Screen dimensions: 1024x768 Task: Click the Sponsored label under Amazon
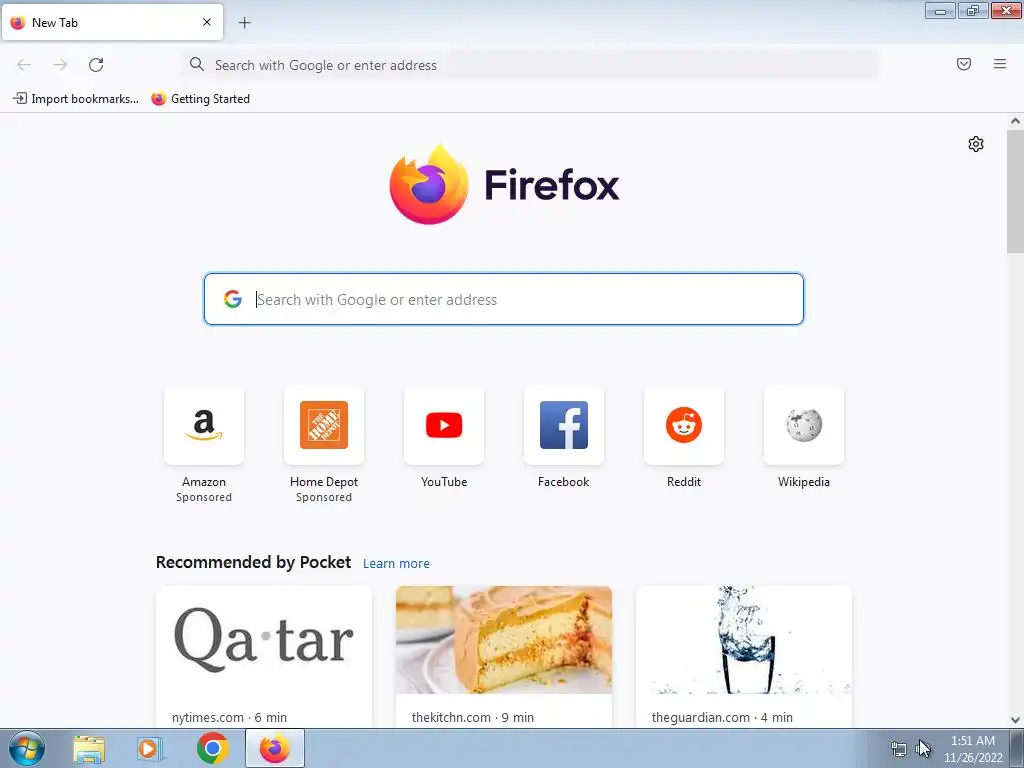tap(204, 497)
